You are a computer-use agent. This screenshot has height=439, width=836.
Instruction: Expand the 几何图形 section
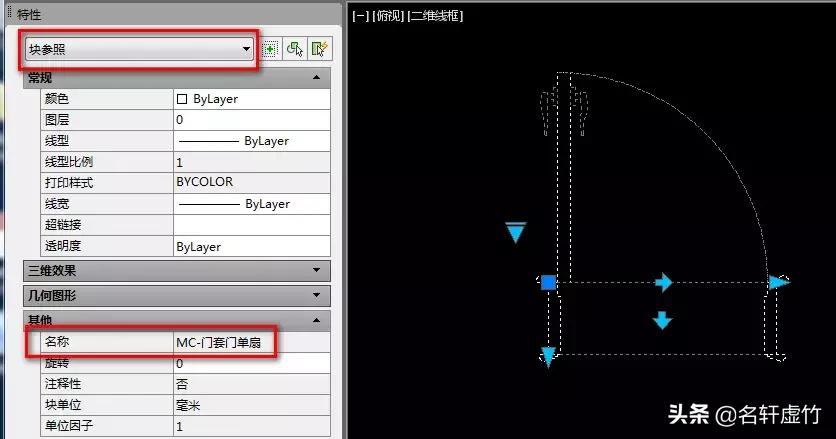[316, 295]
